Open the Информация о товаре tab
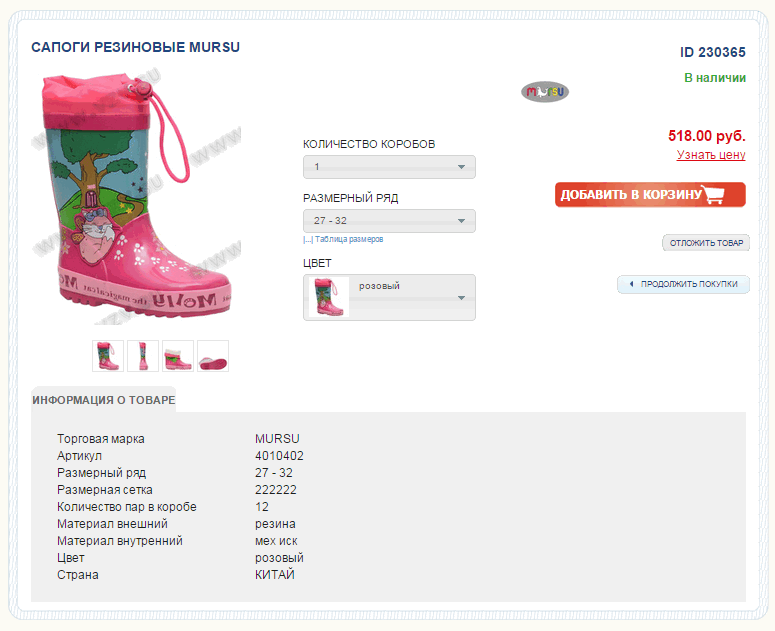775x631 pixels. [103, 400]
